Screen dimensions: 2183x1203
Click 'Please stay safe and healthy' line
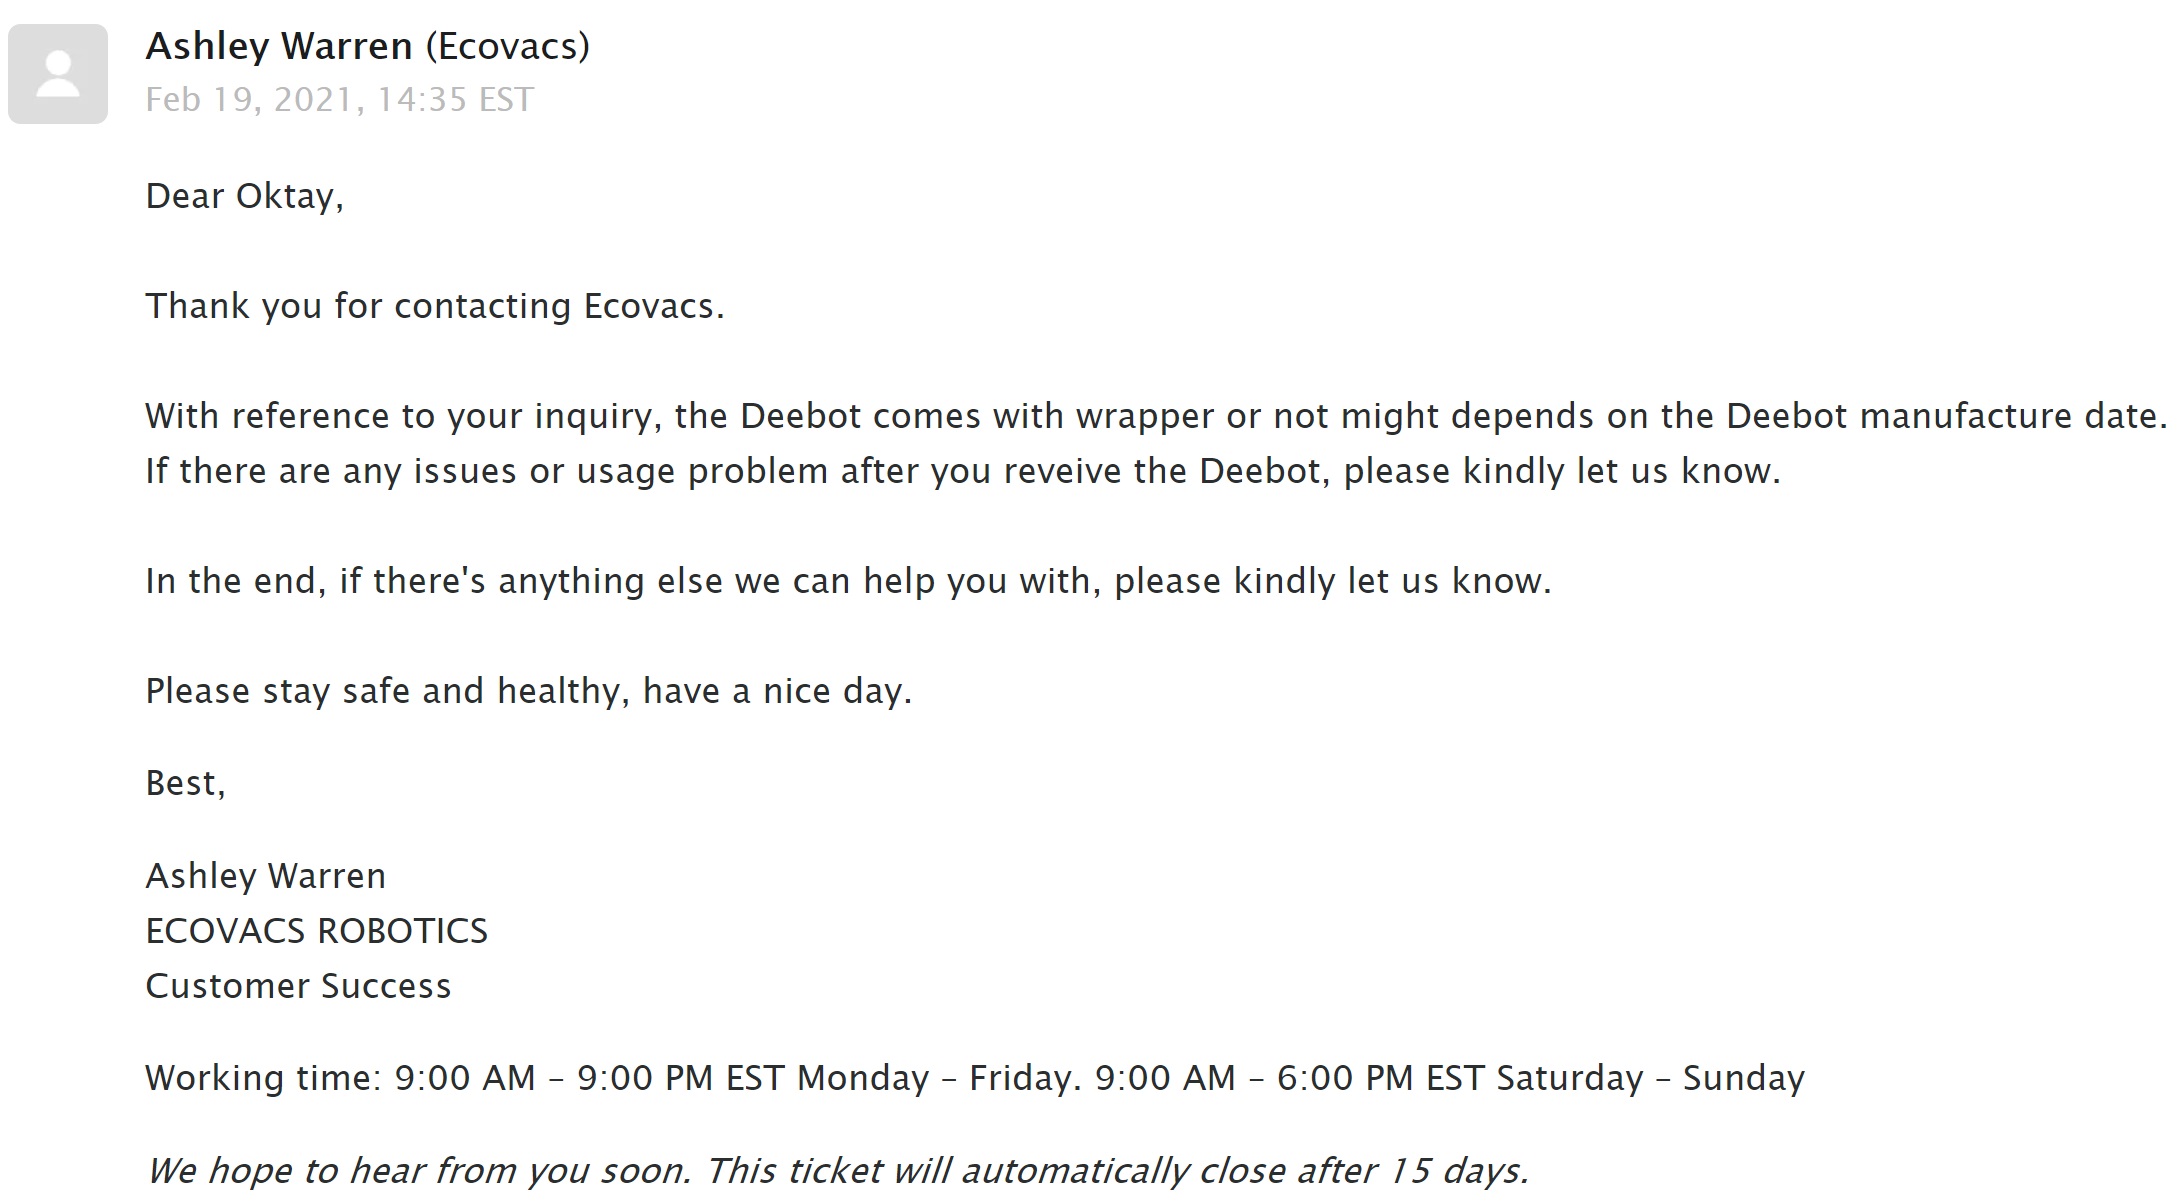coord(529,691)
